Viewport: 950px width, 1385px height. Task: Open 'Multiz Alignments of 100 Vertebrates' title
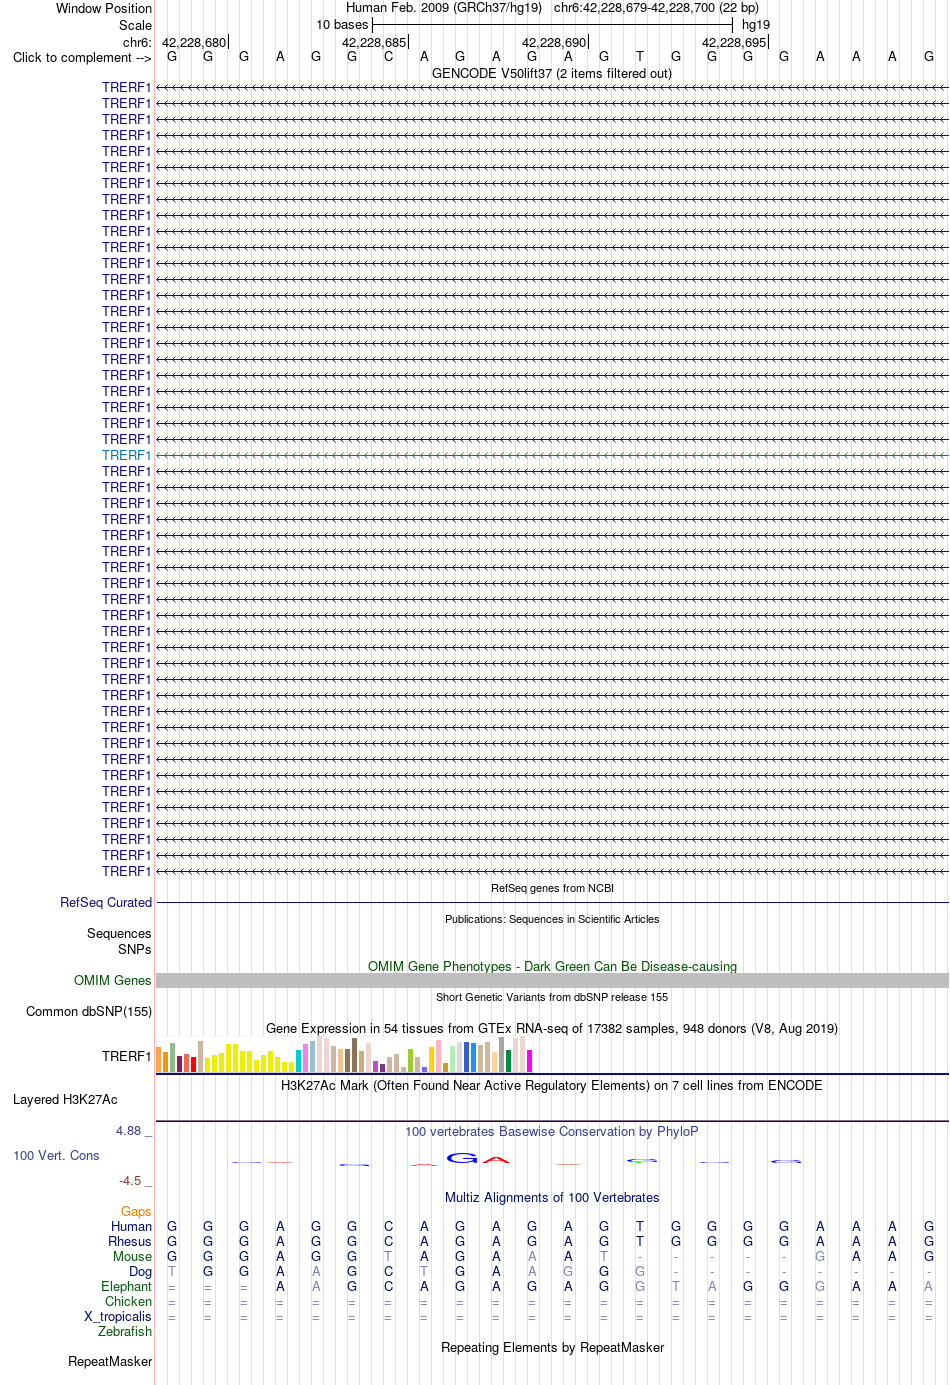coord(552,1197)
